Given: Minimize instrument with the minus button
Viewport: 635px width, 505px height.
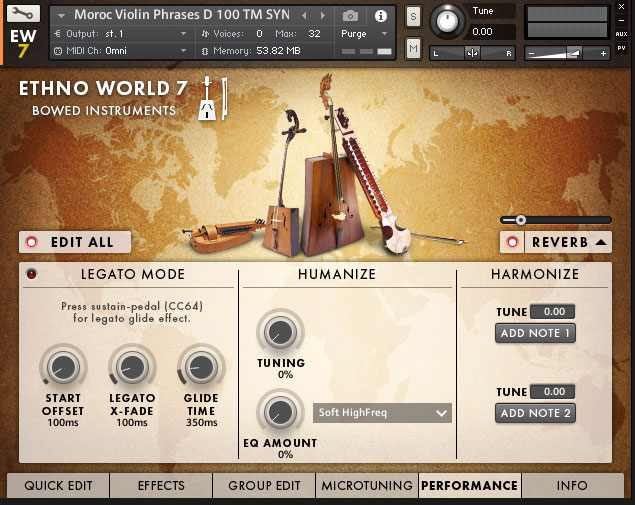Looking at the screenshot, I should click(x=621, y=20).
